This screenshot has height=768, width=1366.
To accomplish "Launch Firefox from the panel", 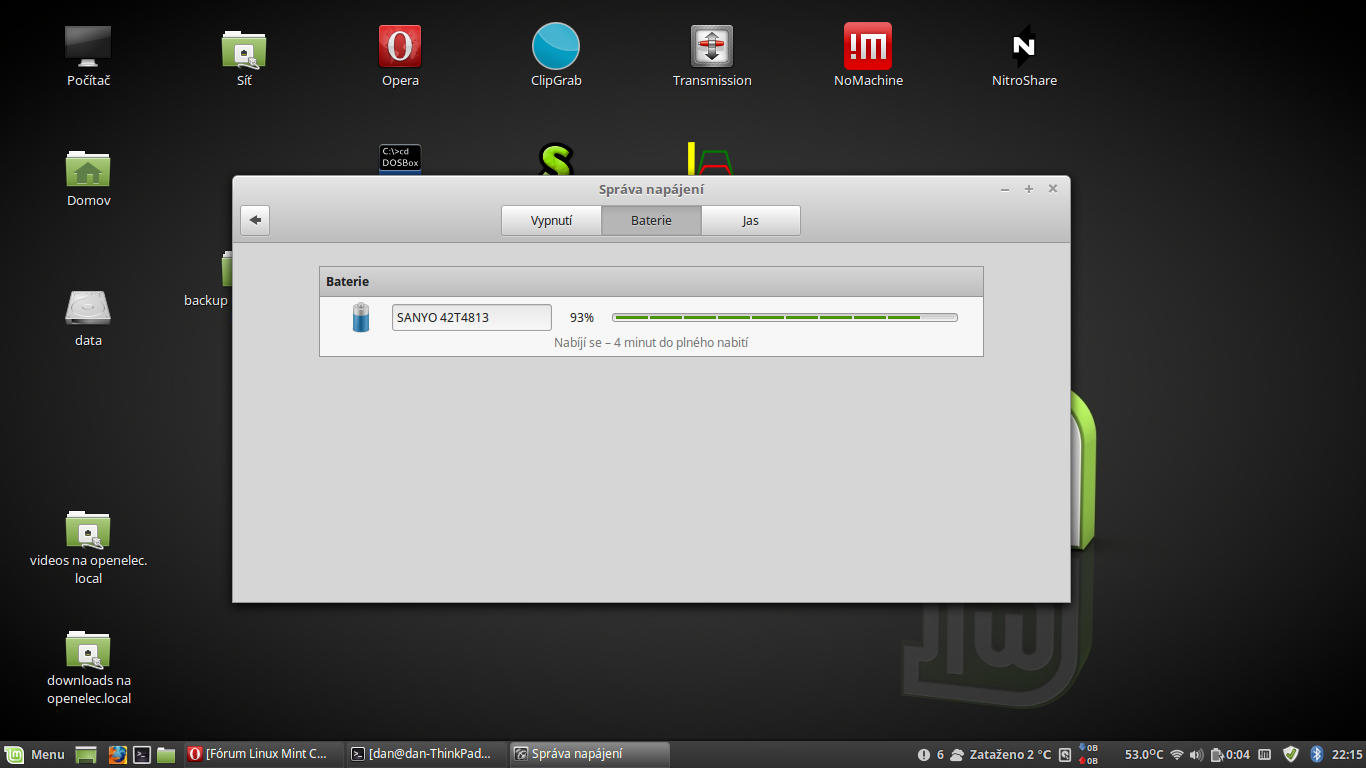I will tap(118, 754).
